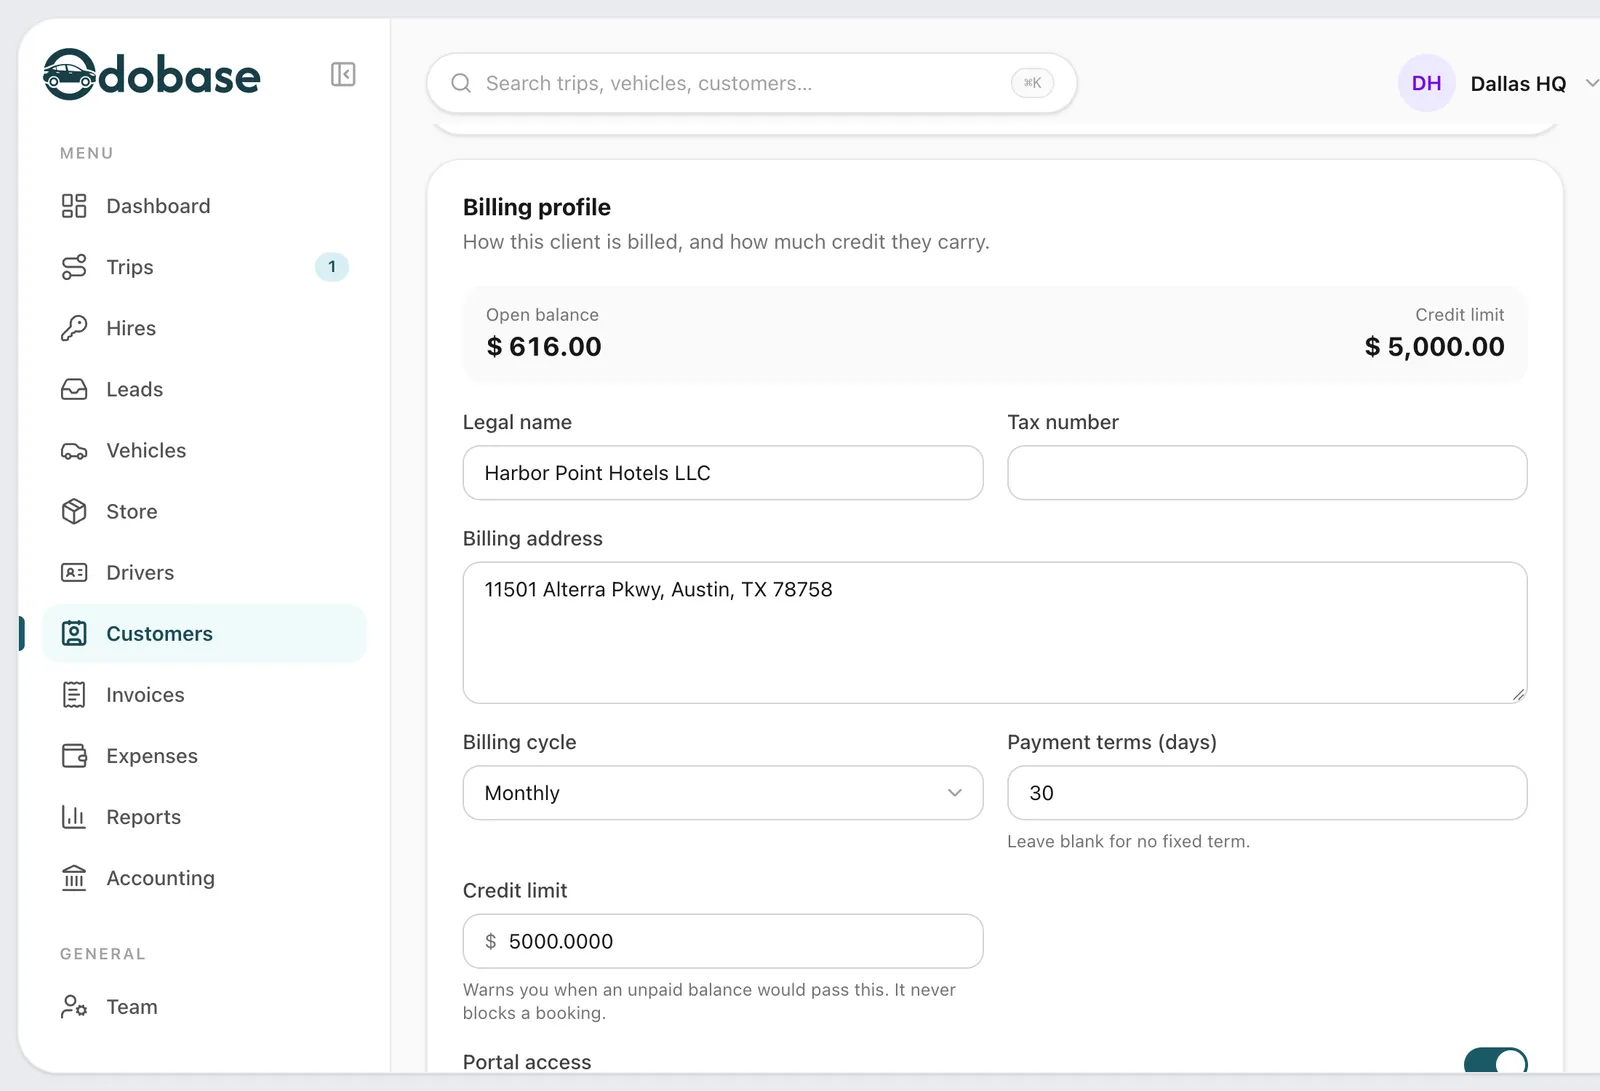
Task: Open the Accounting menu item
Action: pyautogui.click(x=204, y=878)
